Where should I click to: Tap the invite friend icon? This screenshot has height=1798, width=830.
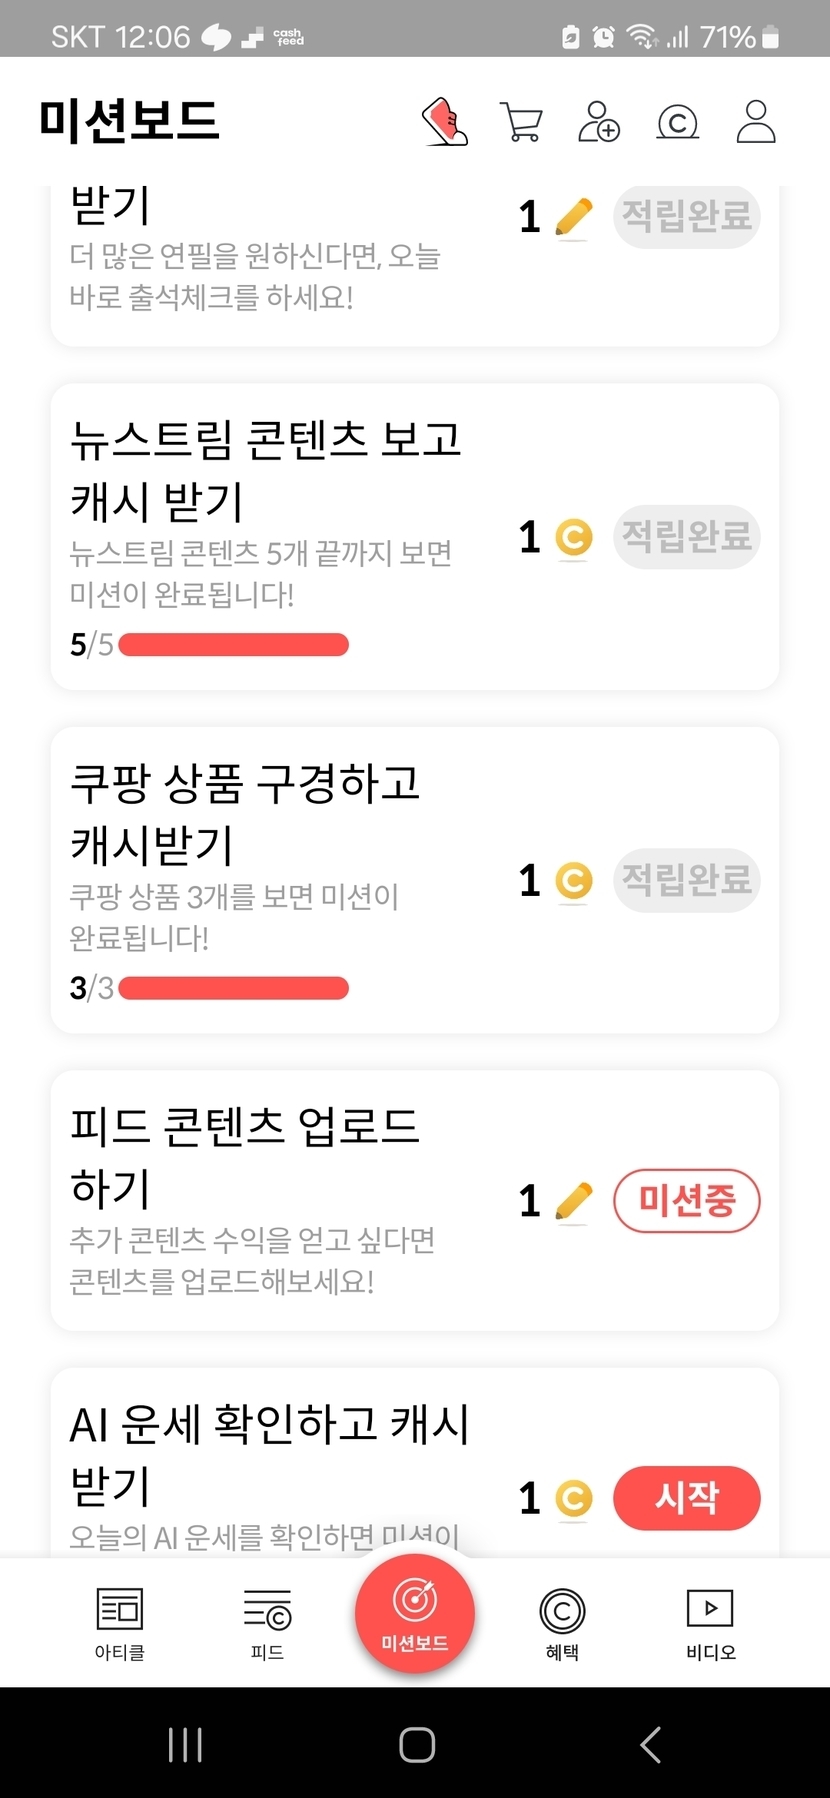pos(599,122)
